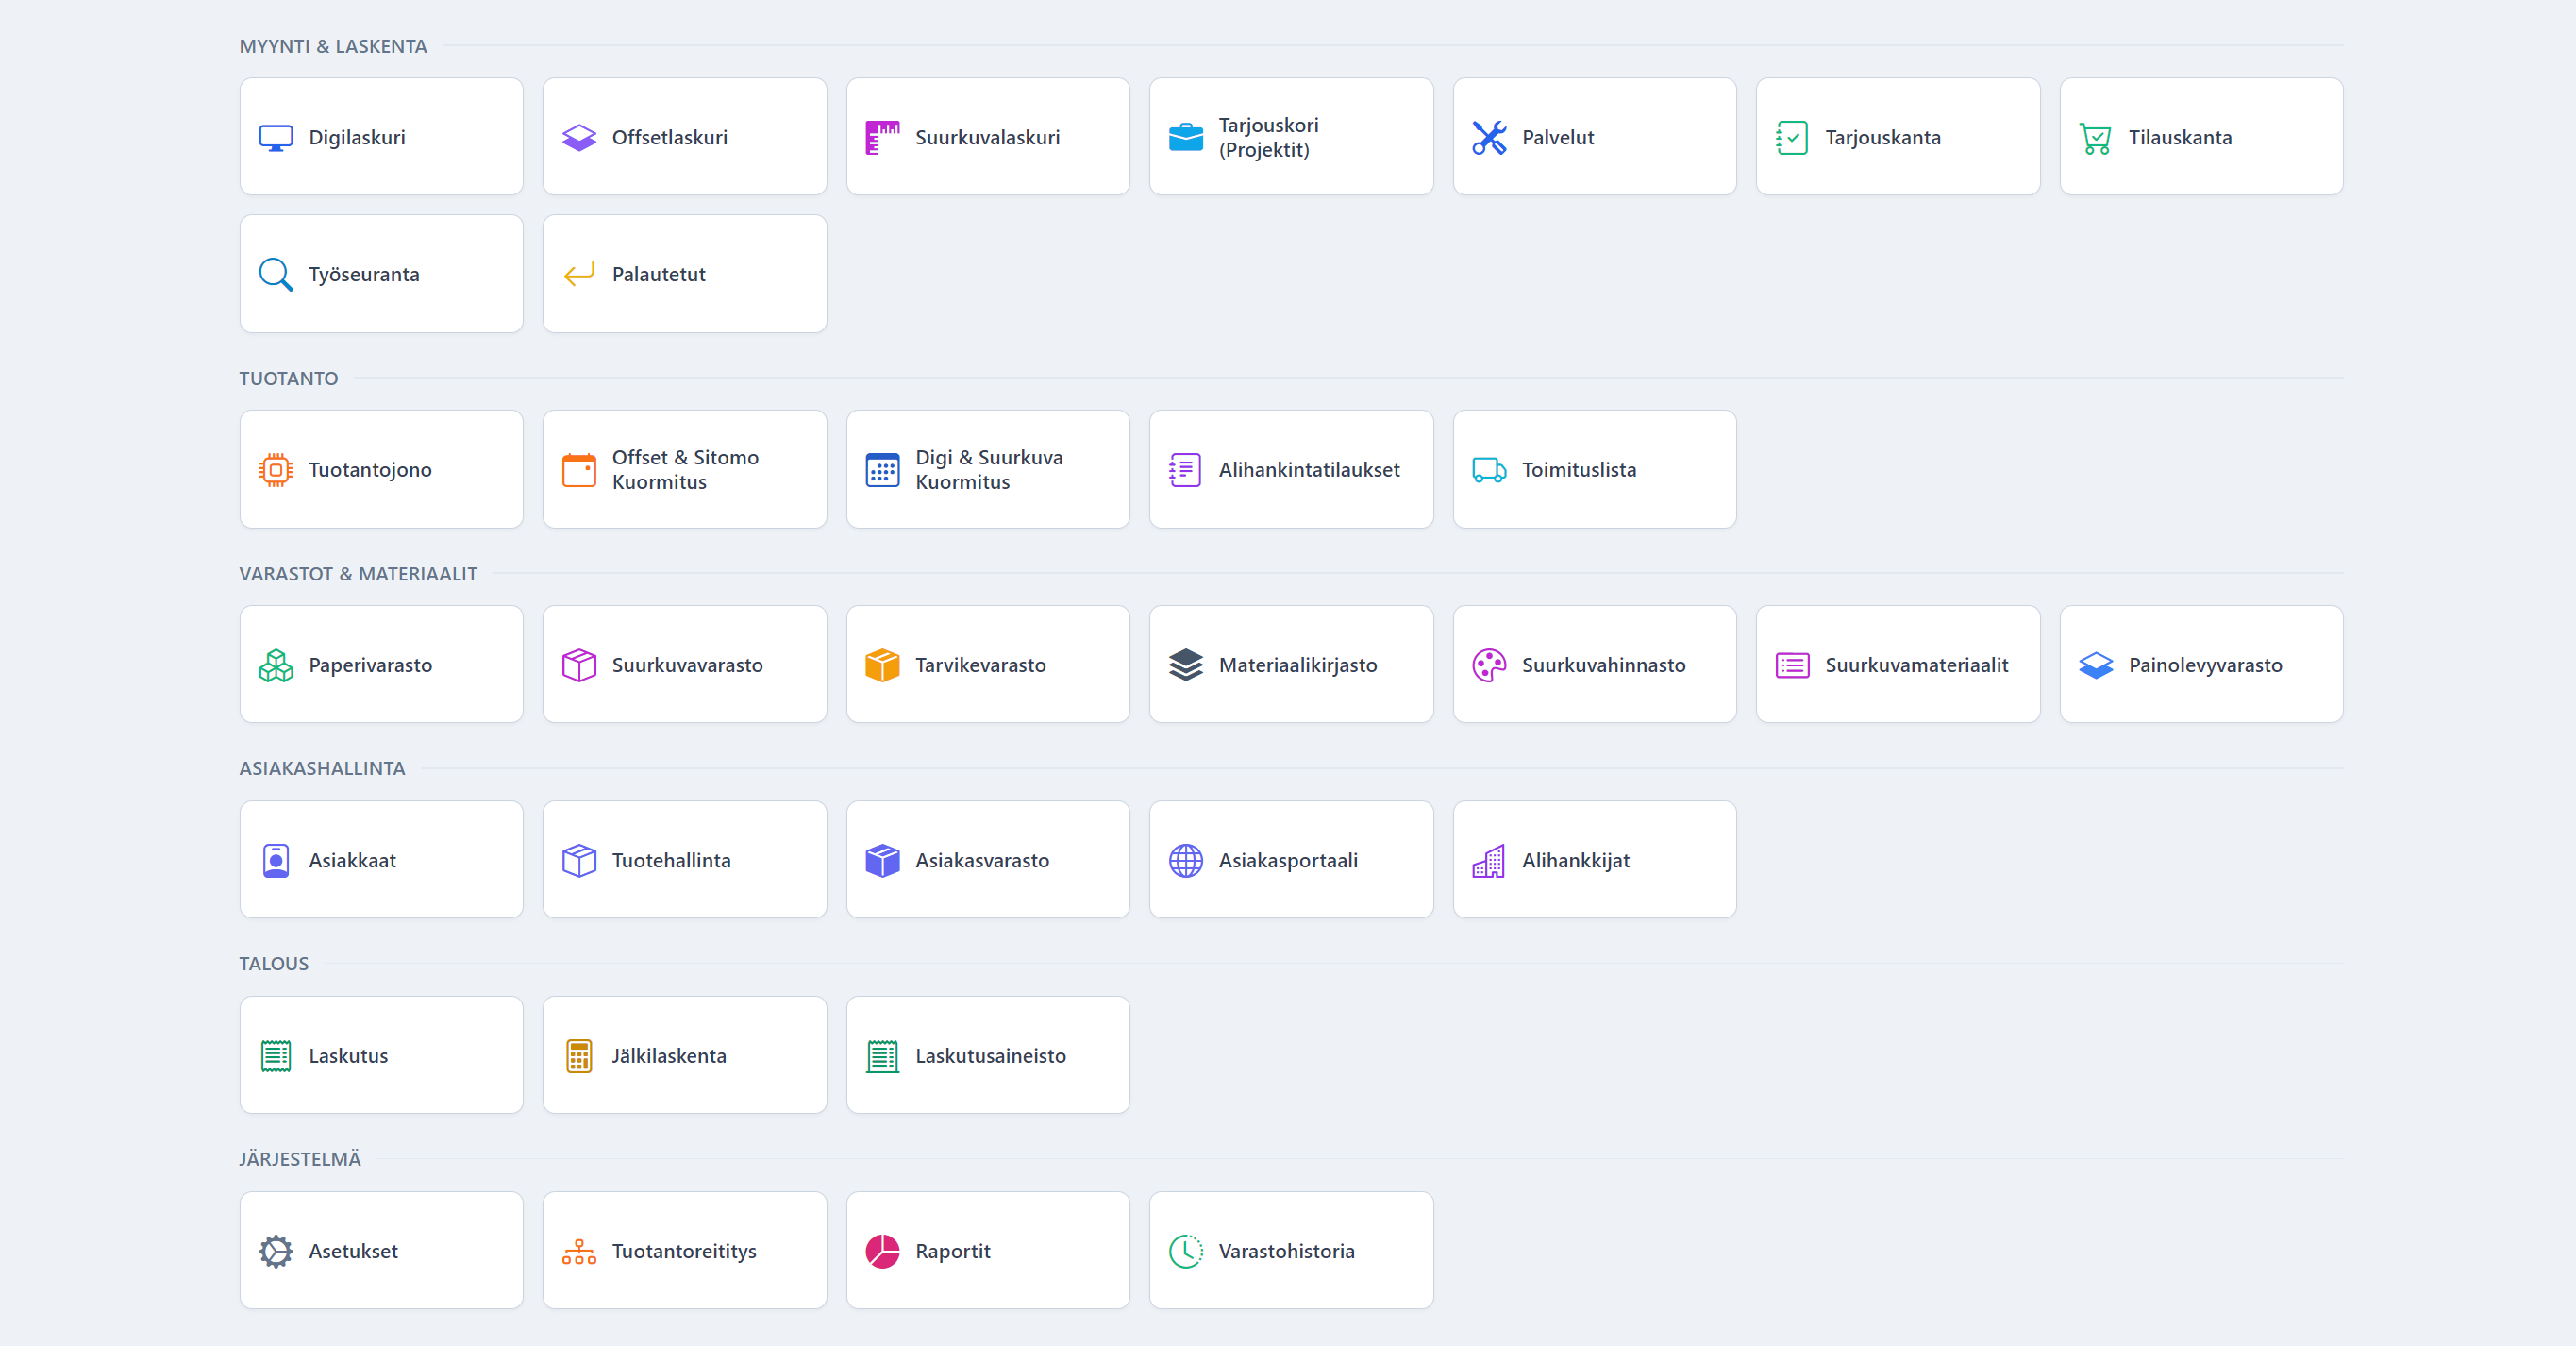2576x1346 pixels.
Task: Click the Palvelut tools icon
Action: (x=1489, y=138)
